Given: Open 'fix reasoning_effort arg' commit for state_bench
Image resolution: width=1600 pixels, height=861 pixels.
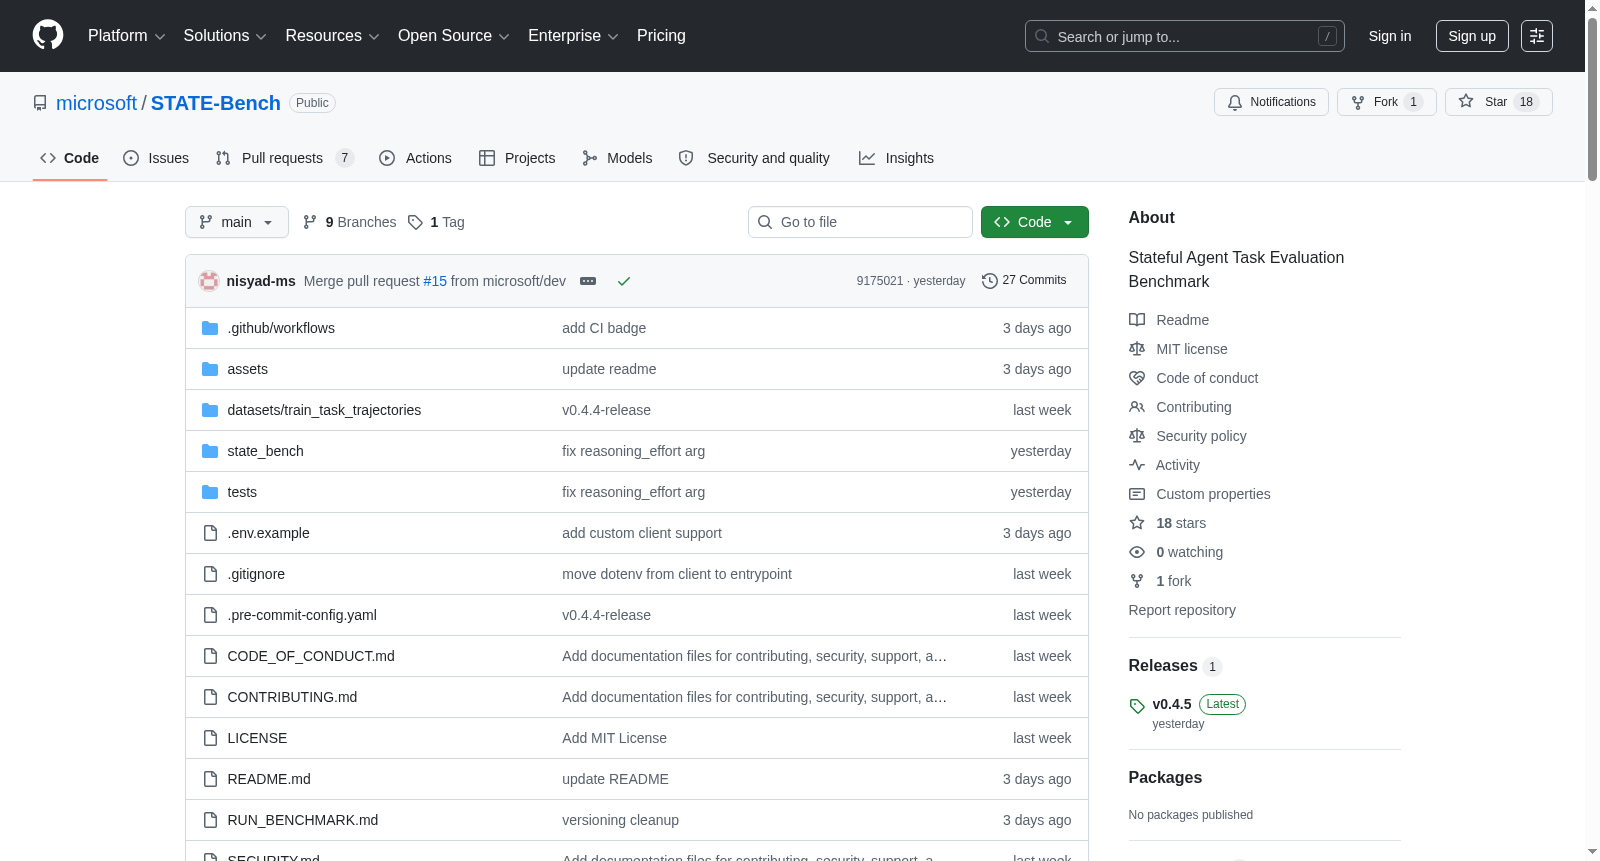Looking at the screenshot, I should pos(633,451).
